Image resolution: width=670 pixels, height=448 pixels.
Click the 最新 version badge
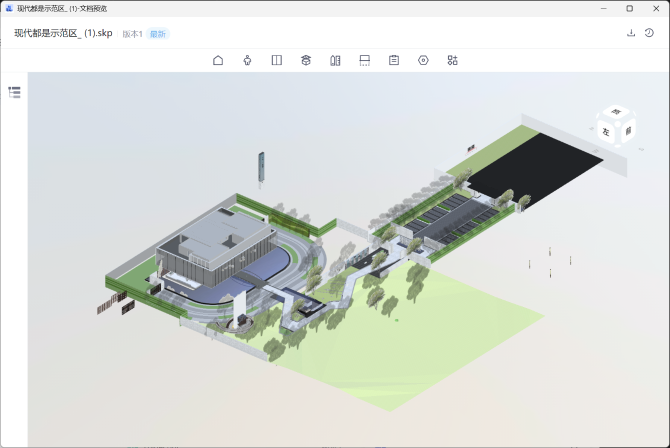point(158,34)
